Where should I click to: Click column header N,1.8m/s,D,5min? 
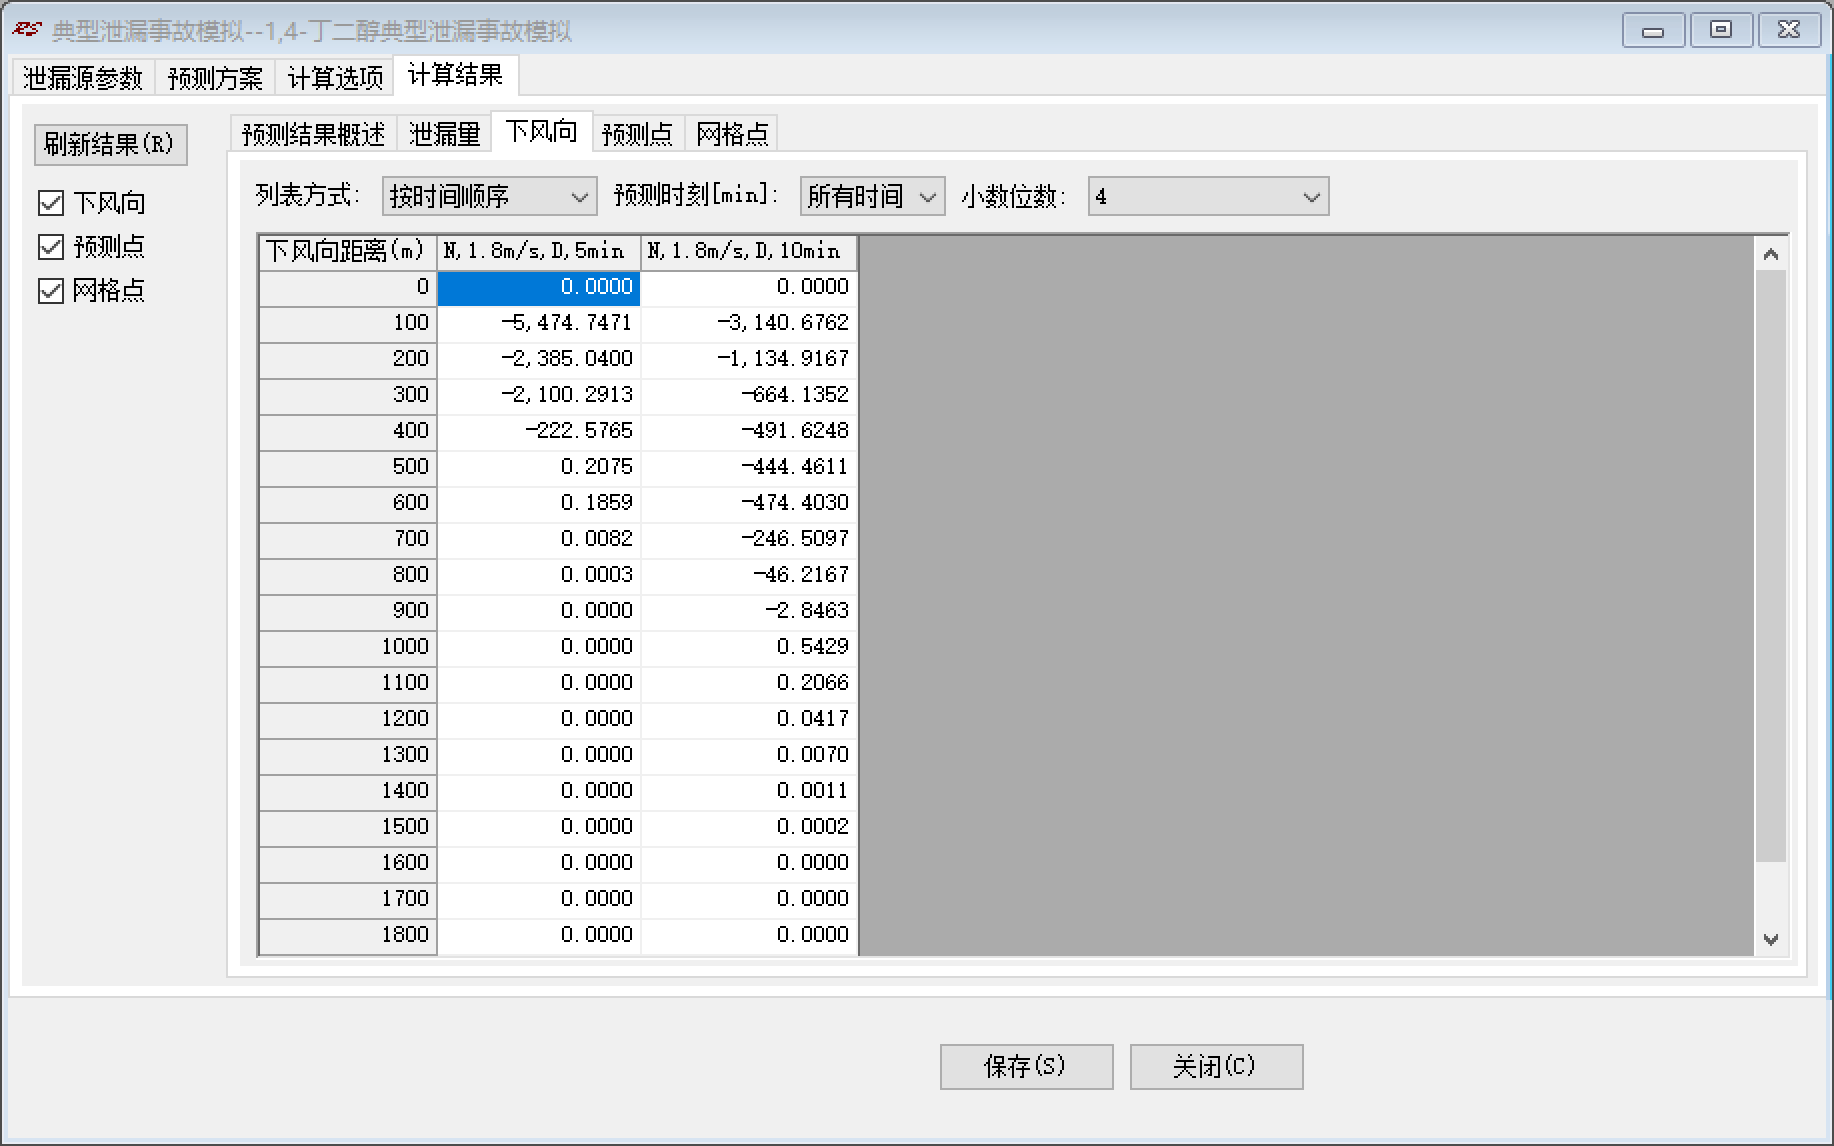[x=538, y=251]
